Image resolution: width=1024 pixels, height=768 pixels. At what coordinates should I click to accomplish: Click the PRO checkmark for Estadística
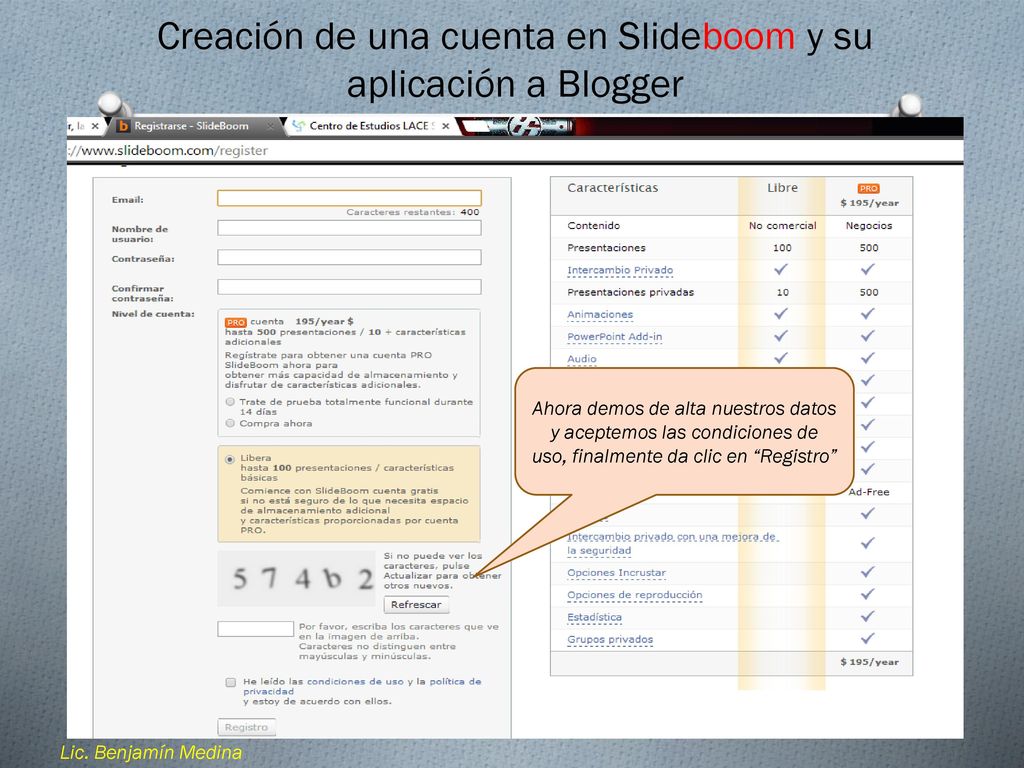[x=867, y=616]
